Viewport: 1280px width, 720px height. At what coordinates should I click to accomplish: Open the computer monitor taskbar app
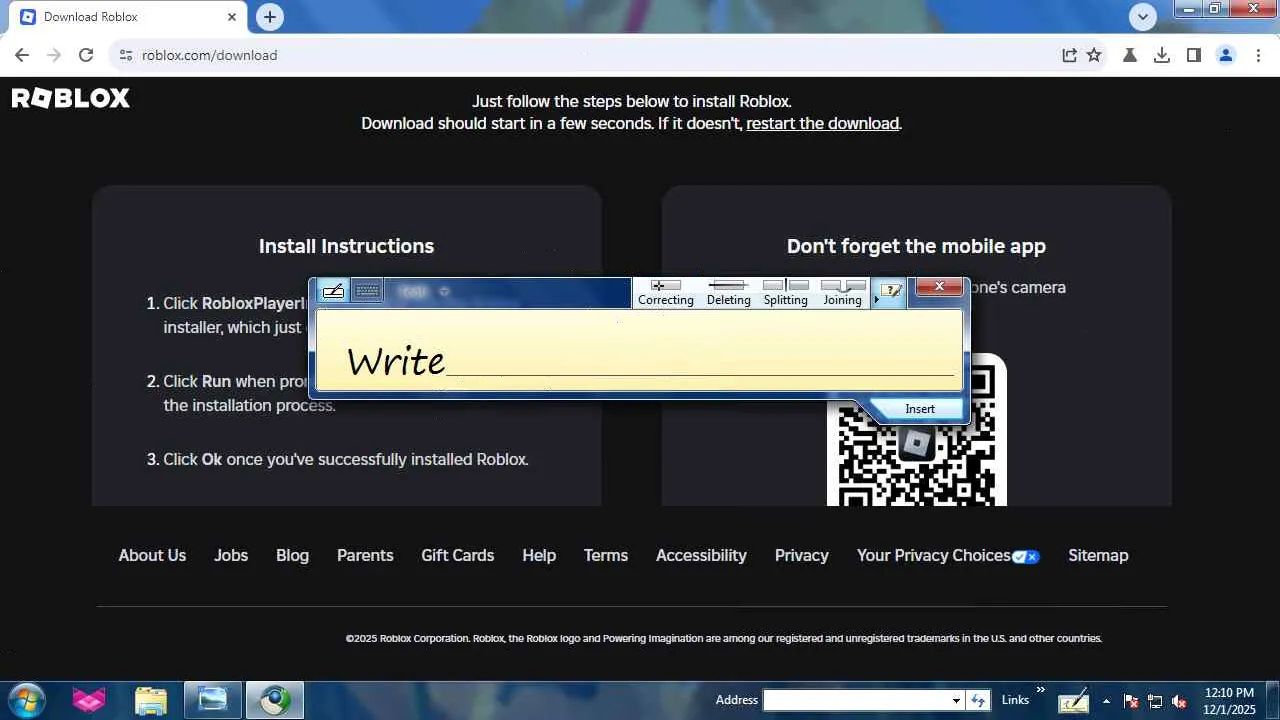212,700
